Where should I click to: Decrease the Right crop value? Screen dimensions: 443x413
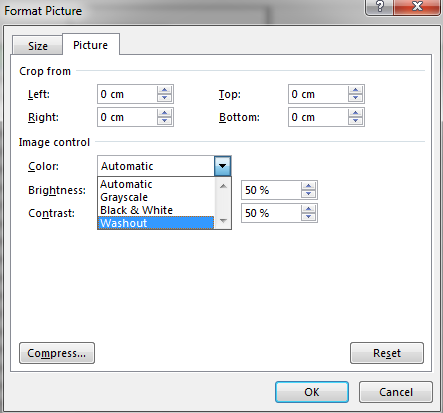click(164, 121)
